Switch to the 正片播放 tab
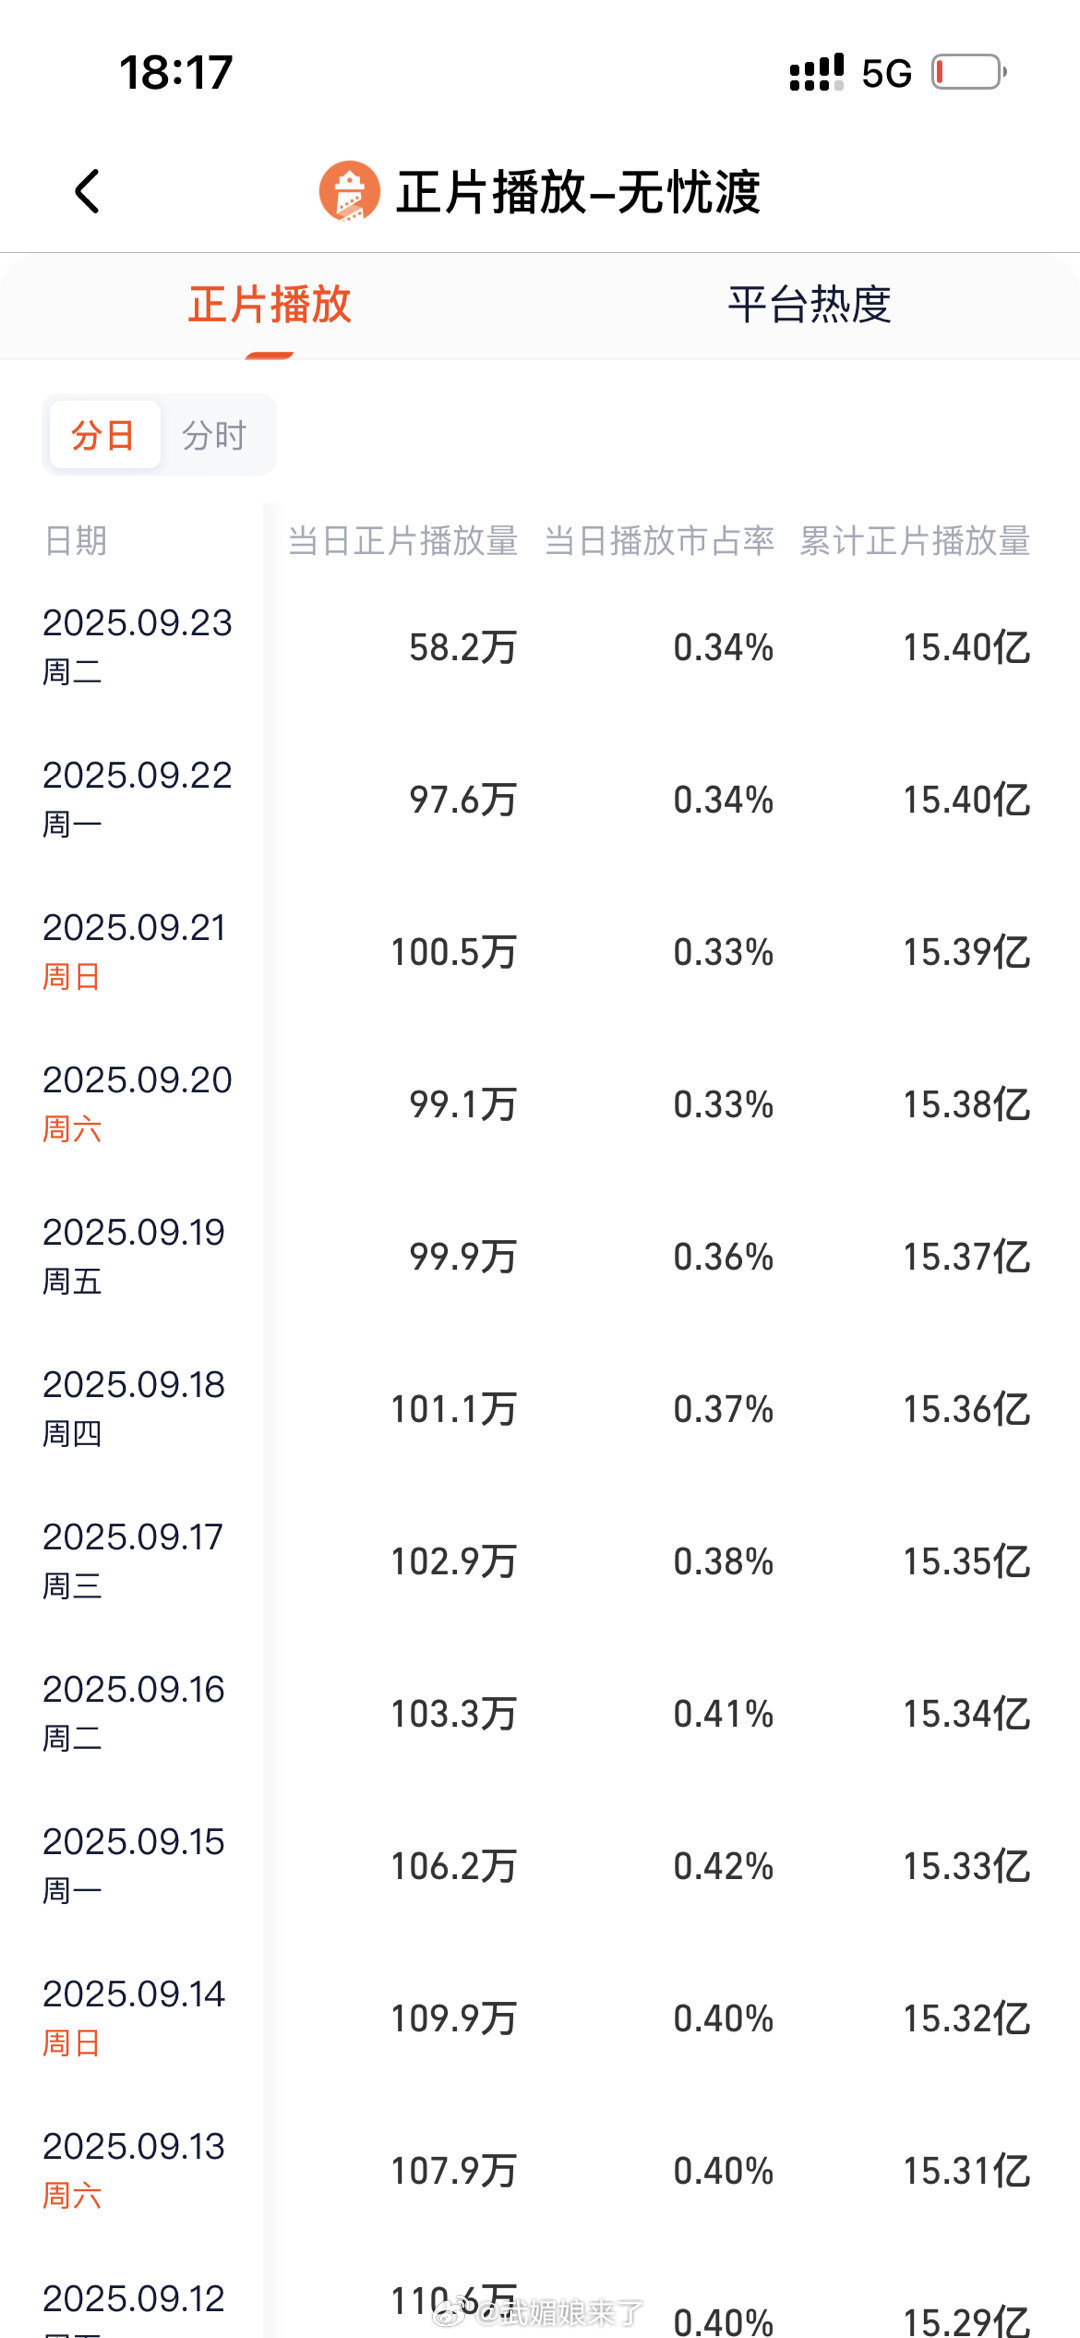The width and height of the screenshot is (1080, 2338). pyautogui.click(x=270, y=304)
